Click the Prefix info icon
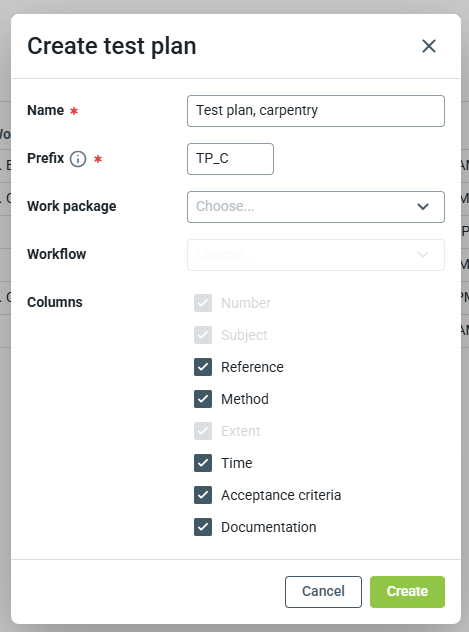 pyautogui.click(x=78, y=159)
